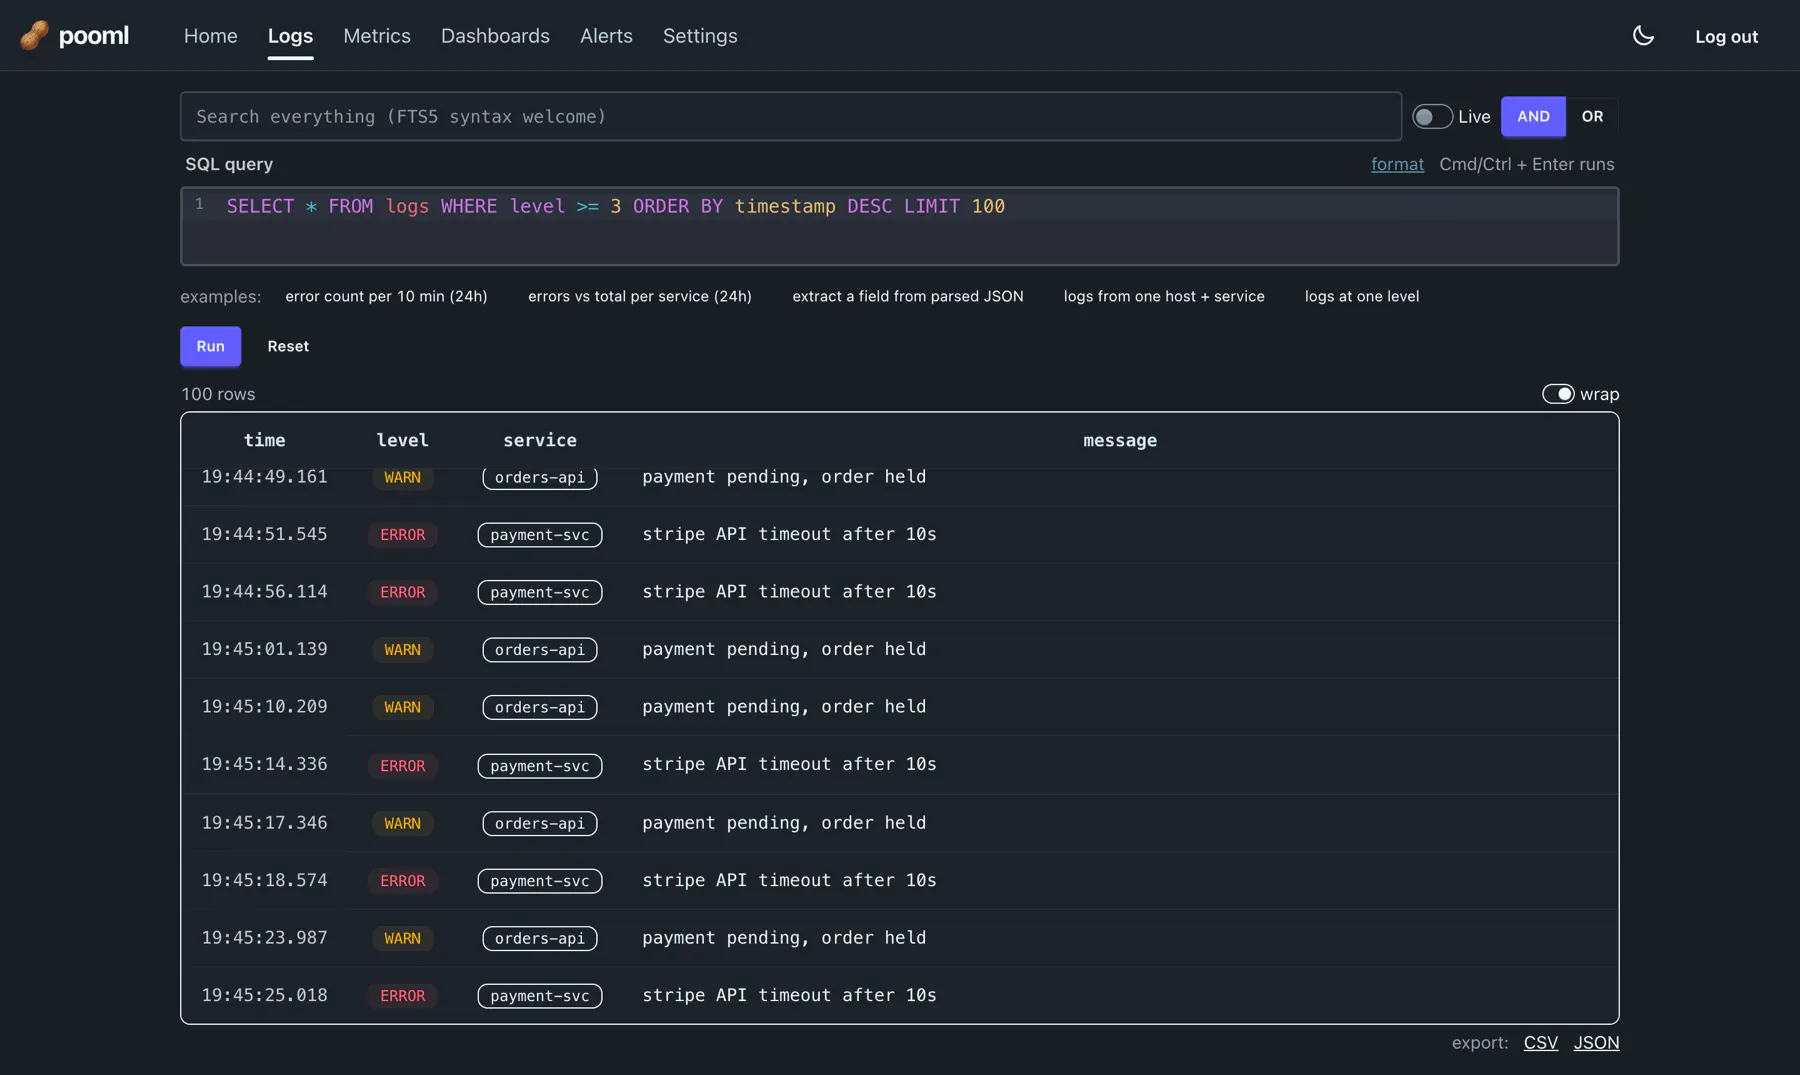
Task: Load the 'error count per 10 min (24h)' example
Action: click(x=386, y=296)
